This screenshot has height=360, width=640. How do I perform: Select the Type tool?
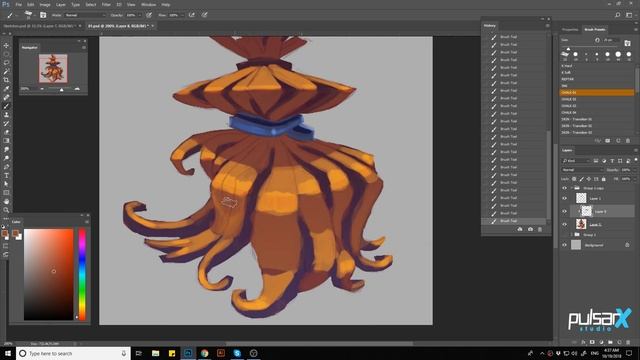(x=6, y=176)
